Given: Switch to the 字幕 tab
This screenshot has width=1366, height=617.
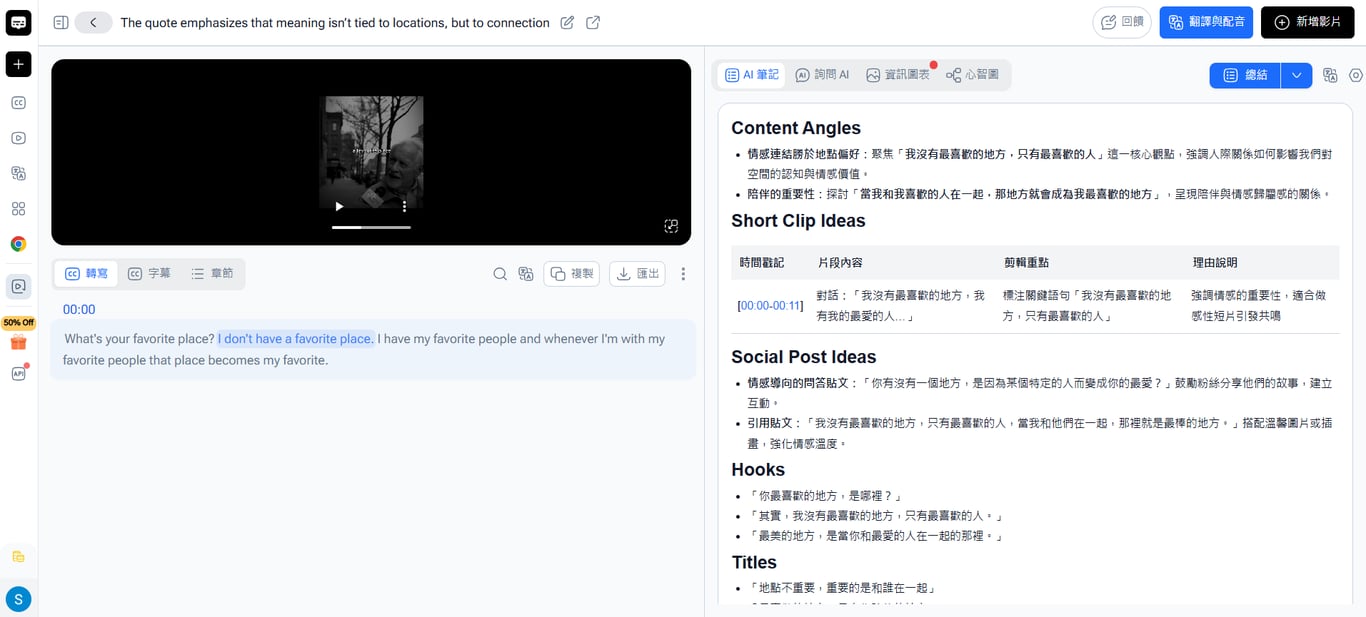Looking at the screenshot, I should 149,273.
